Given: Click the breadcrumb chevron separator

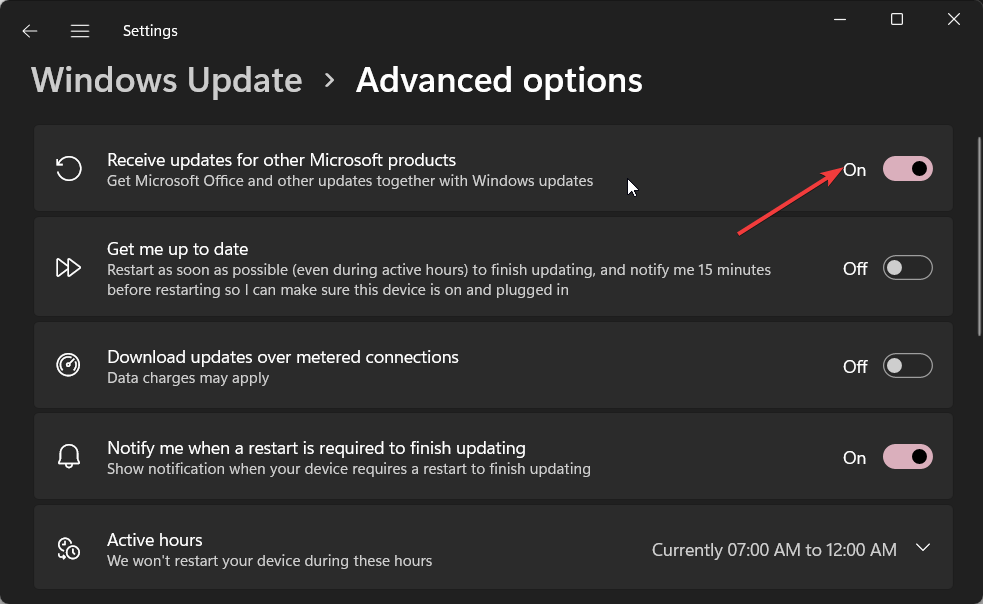Looking at the screenshot, I should 329,80.
